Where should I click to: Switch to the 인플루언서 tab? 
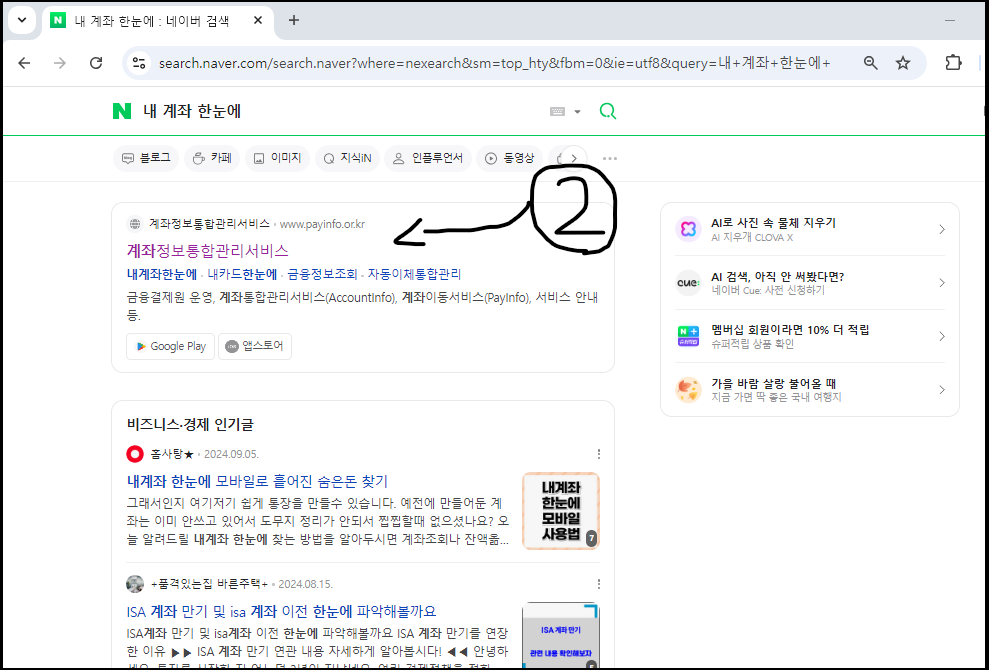pos(428,158)
